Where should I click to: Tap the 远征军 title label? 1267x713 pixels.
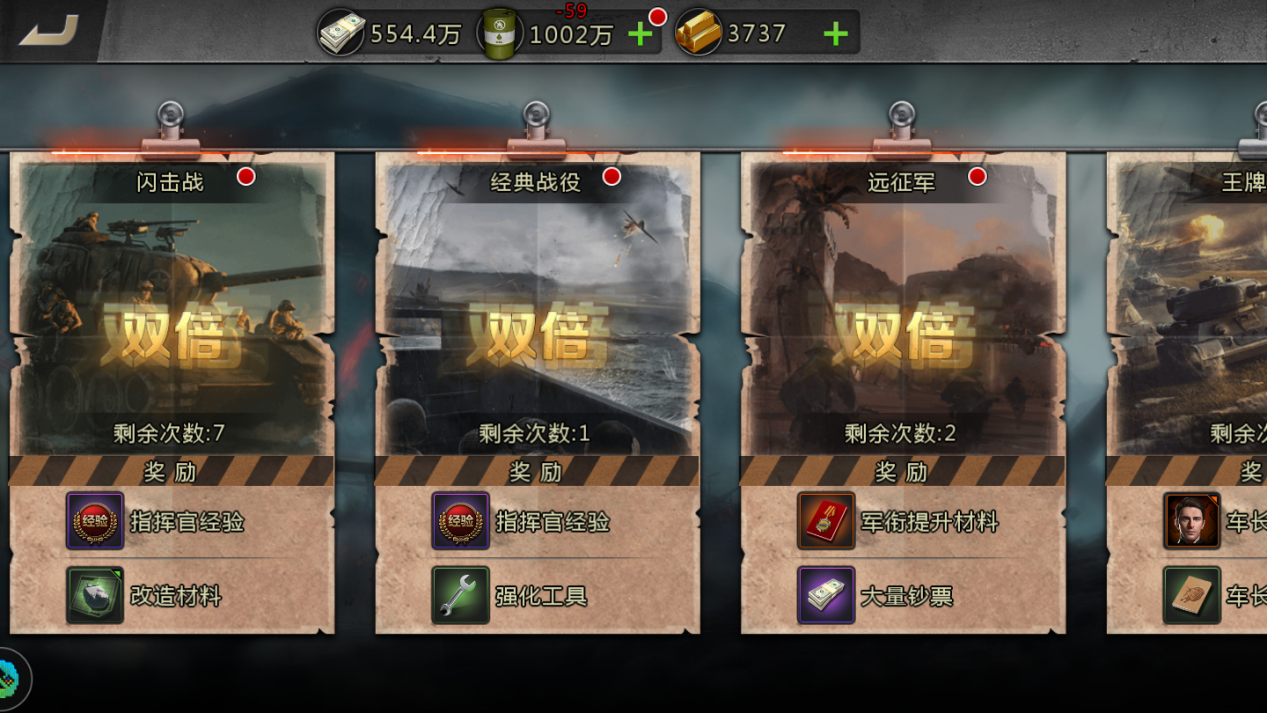tap(901, 182)
